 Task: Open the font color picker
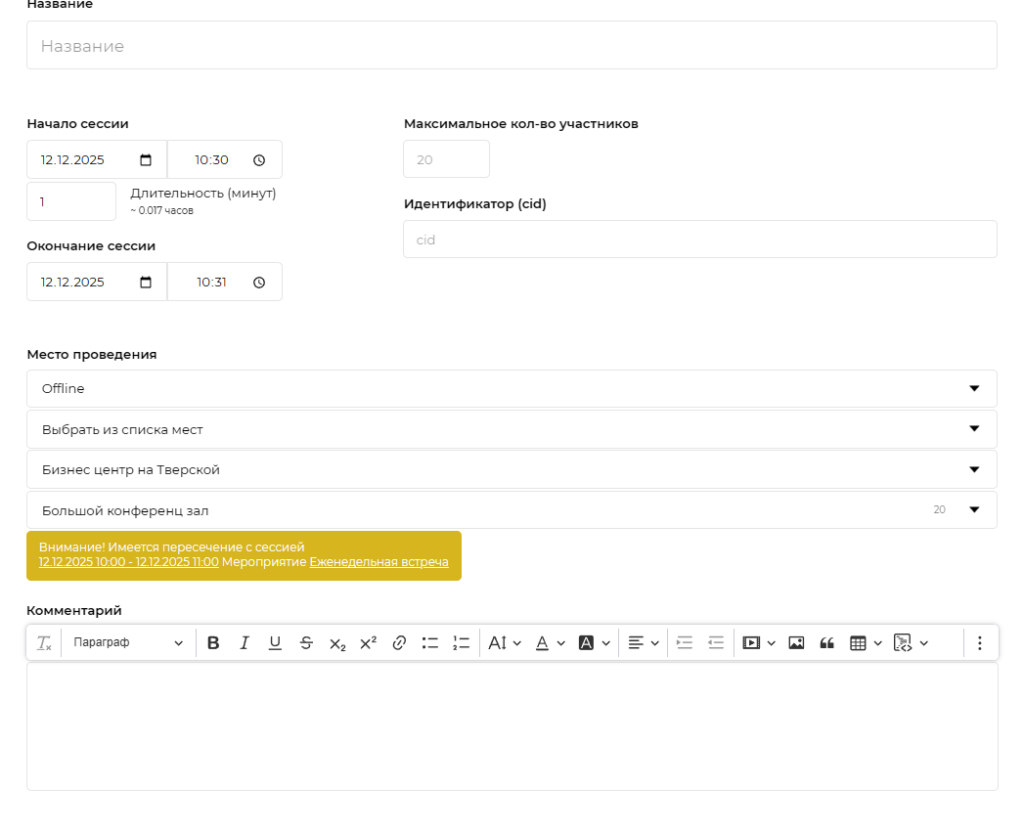pyautogui.click(x=548, y=643)
